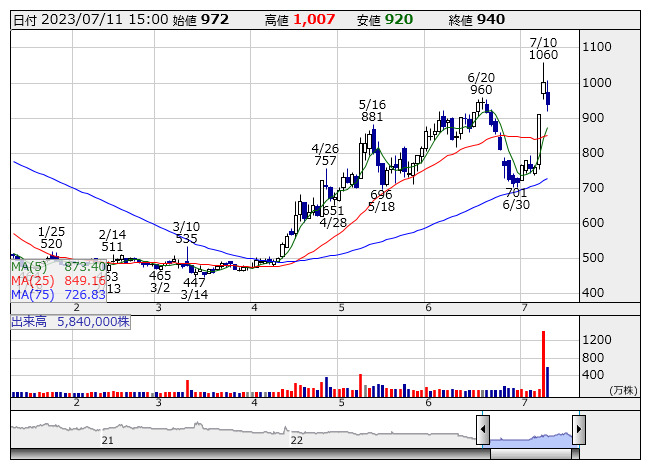Click the 5/16 881 peak label
This screenshot has height=470, width=653.
click(372, 110)
